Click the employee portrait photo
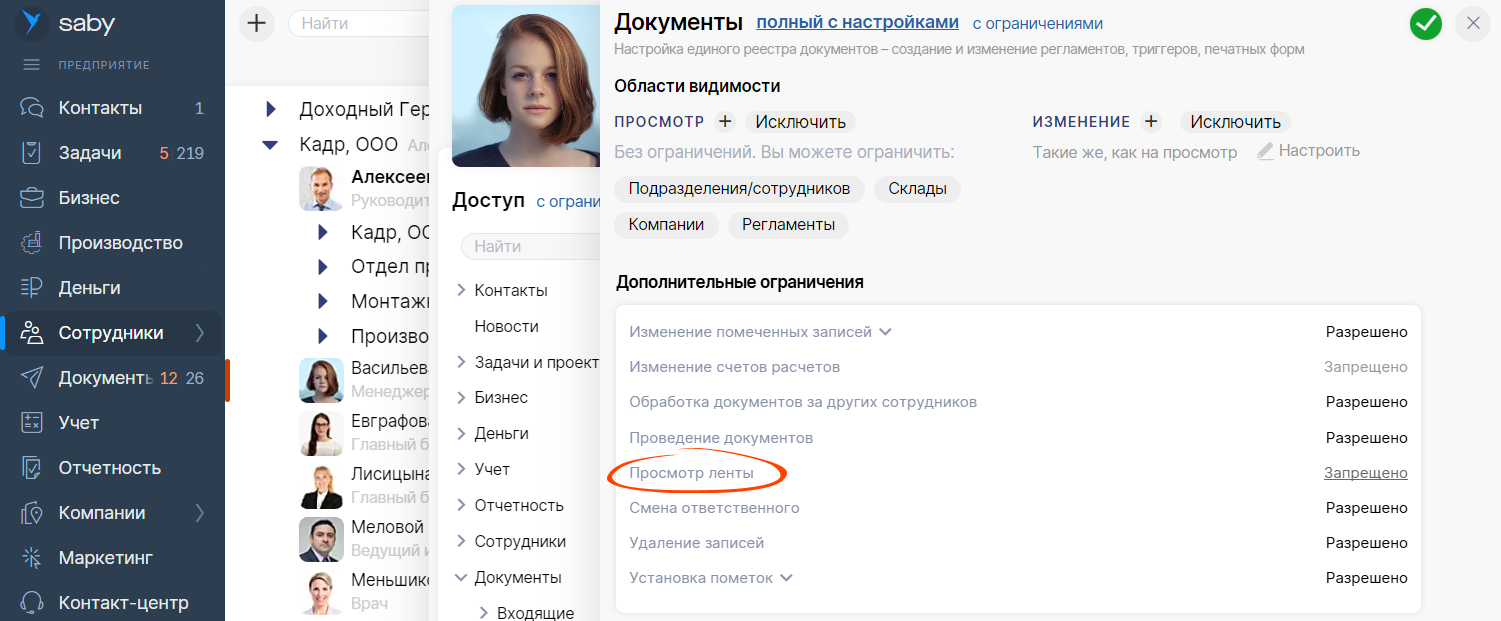This screenshot has height=621, width=1501. [x=525, y=85]
